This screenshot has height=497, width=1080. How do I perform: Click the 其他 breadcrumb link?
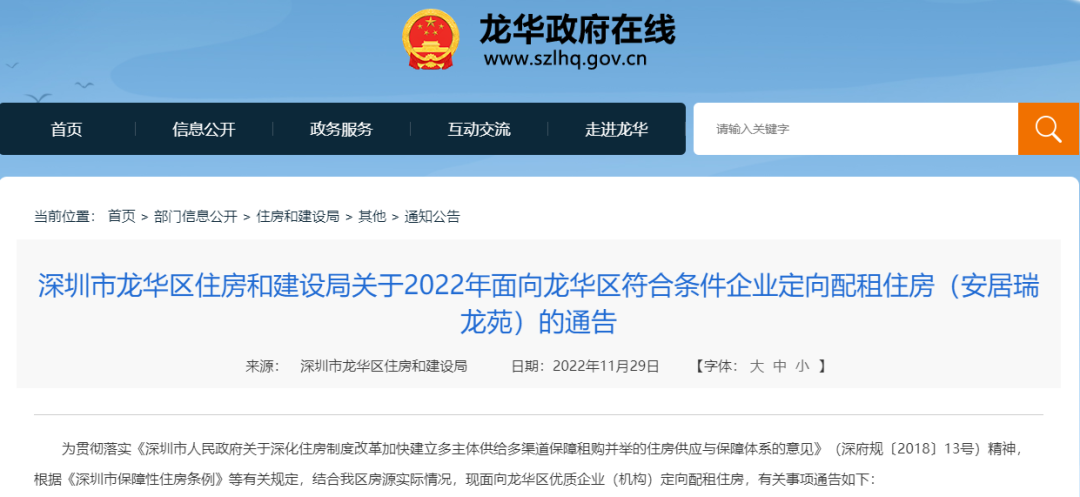point(372,217)
